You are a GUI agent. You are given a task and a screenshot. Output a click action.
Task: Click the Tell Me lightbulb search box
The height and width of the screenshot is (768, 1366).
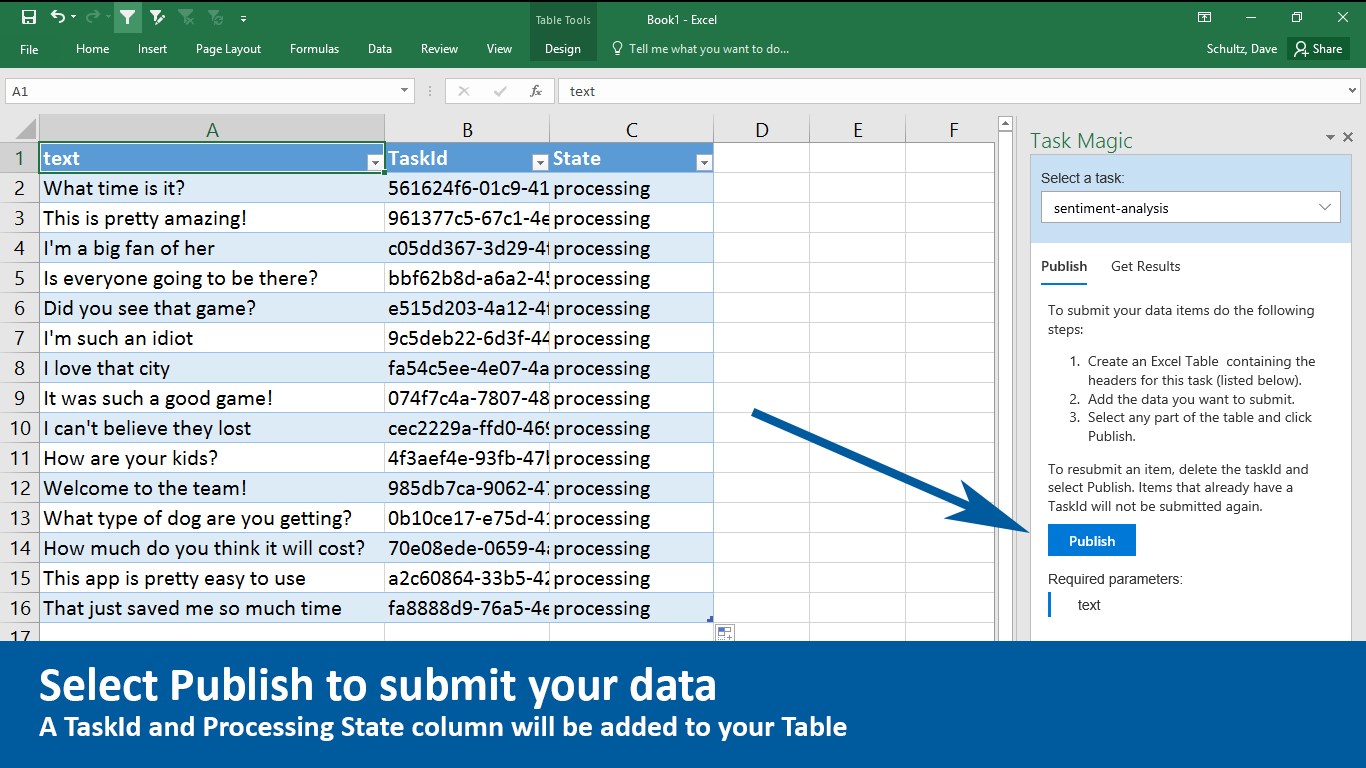(x=700, y=49)
